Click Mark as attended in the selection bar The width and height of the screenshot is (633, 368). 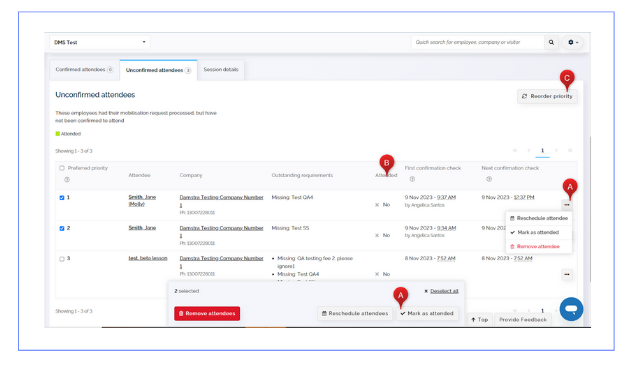tap(427, 314)
